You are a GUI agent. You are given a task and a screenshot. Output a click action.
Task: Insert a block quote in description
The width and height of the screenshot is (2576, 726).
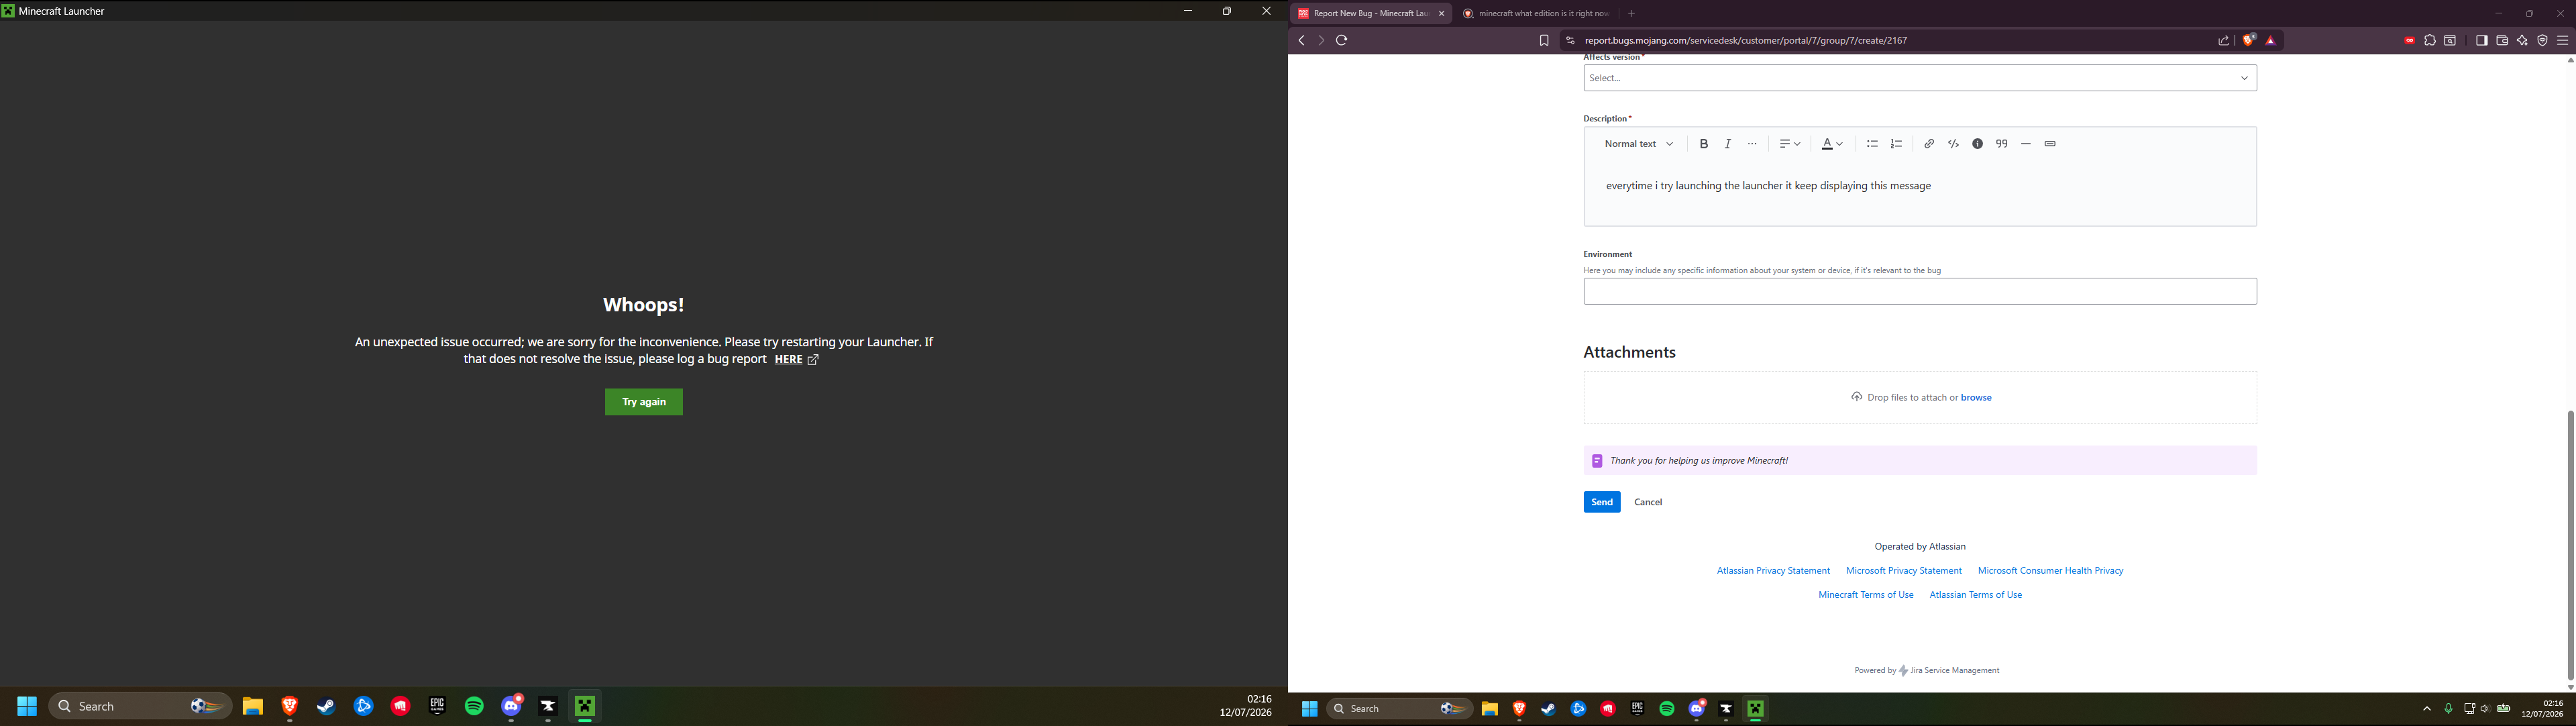2002,144
